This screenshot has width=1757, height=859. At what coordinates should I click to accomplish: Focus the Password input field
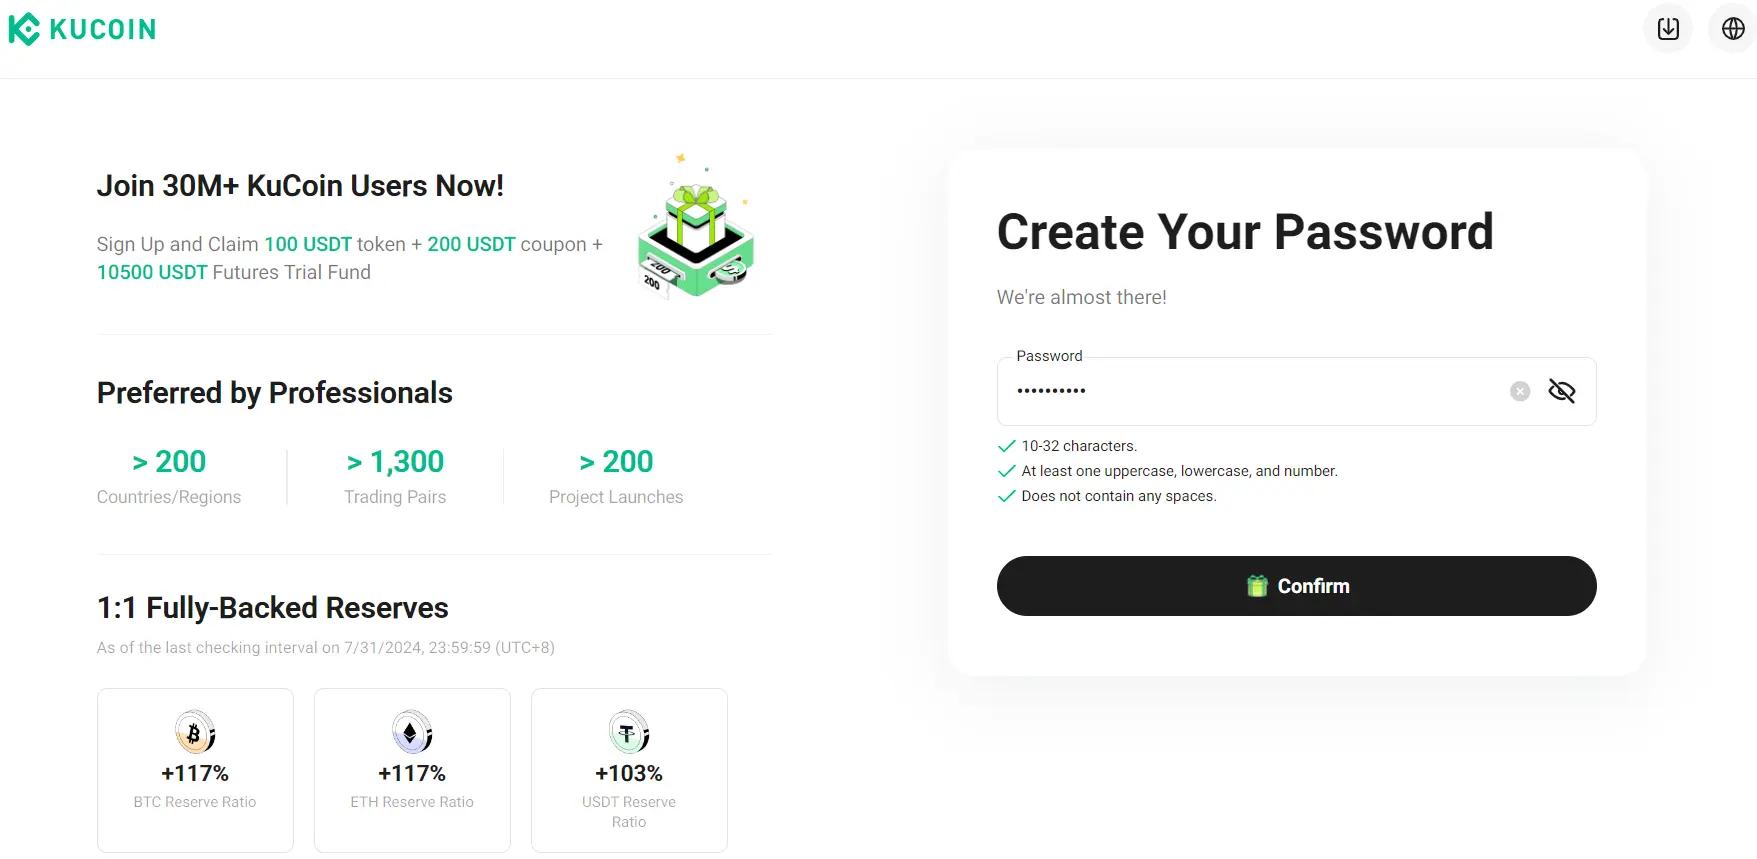[1250, 391]
